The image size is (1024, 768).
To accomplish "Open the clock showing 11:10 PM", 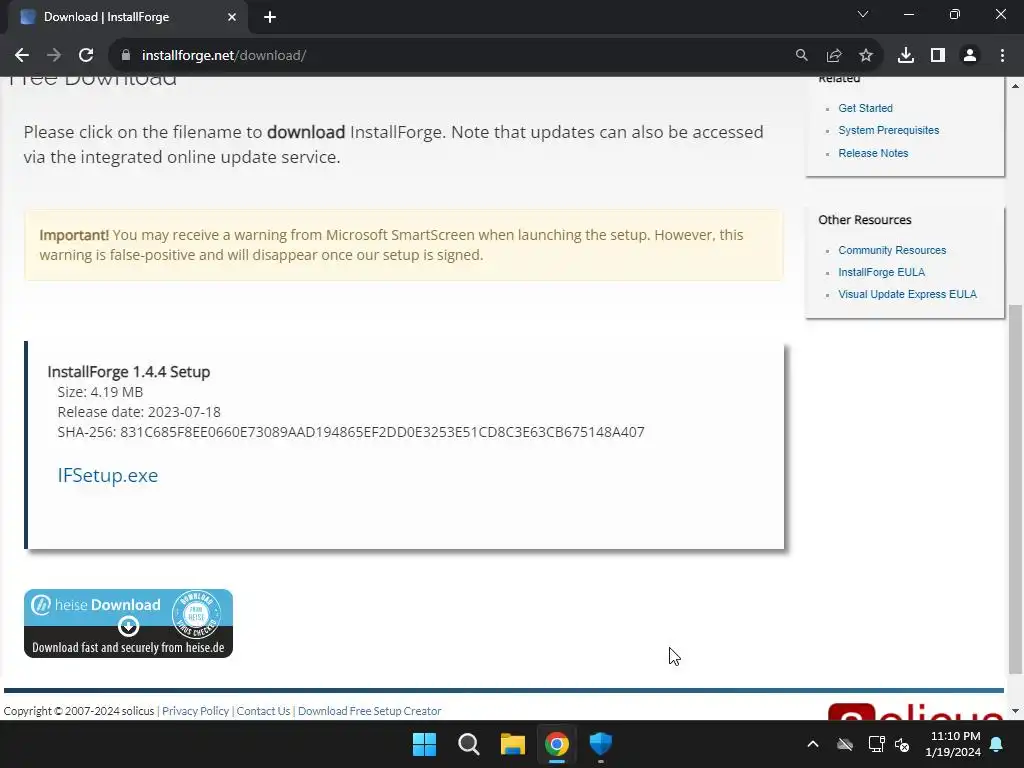I will pyautogui.click(x=953, y=744).
